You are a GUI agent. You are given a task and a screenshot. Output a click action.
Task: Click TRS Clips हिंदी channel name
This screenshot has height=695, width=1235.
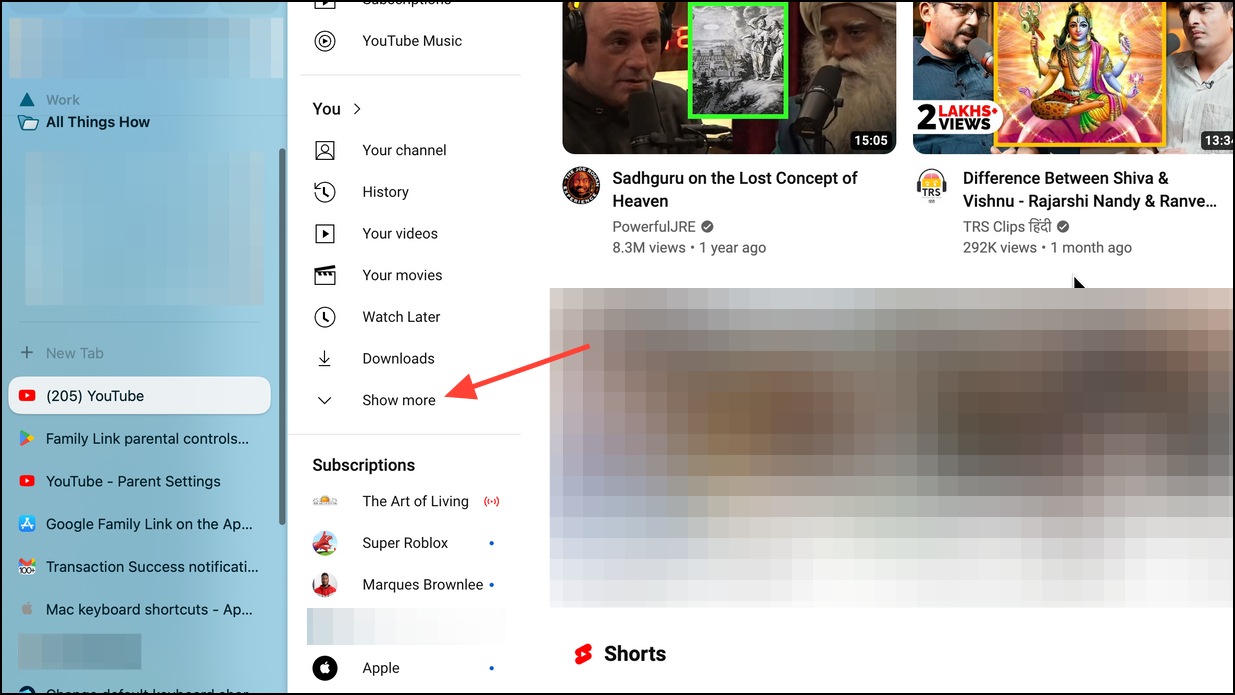coord(1009,226)
